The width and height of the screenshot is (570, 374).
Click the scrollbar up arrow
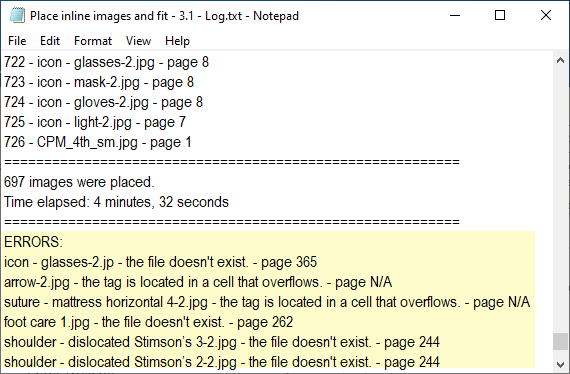(560, 60)
